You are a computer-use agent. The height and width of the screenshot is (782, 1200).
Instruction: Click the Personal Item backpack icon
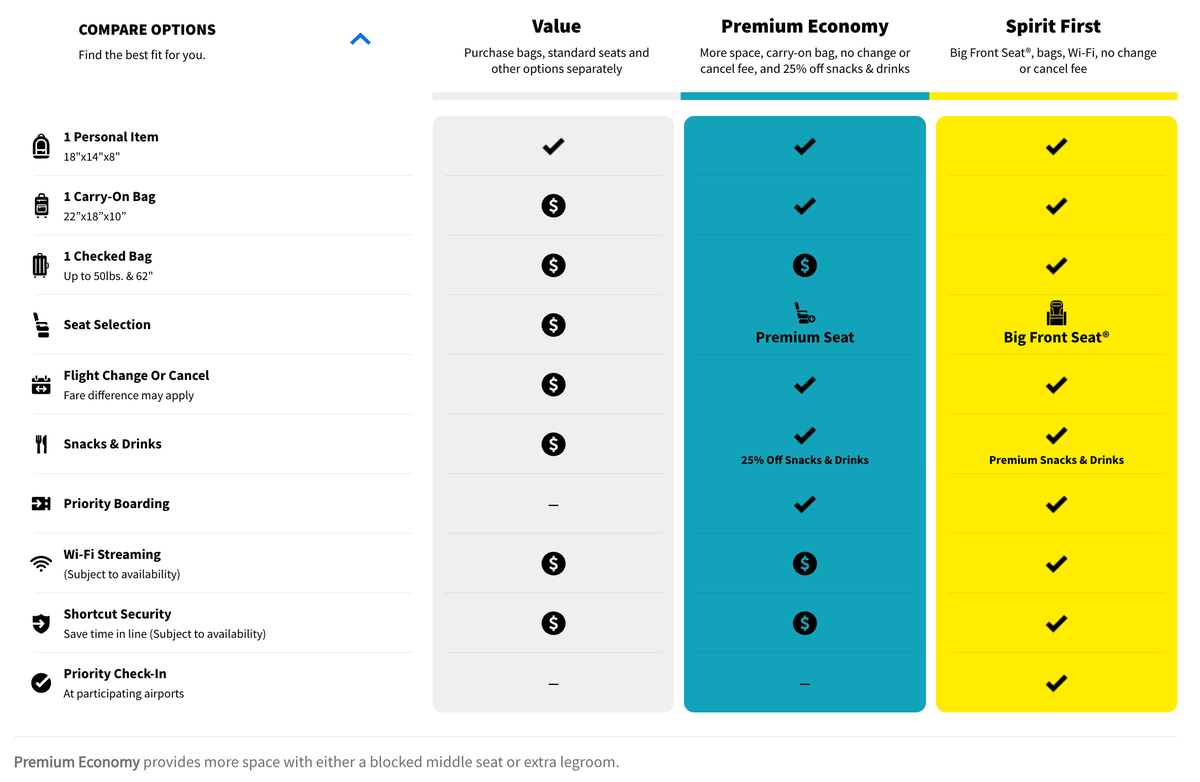point(41,146)
